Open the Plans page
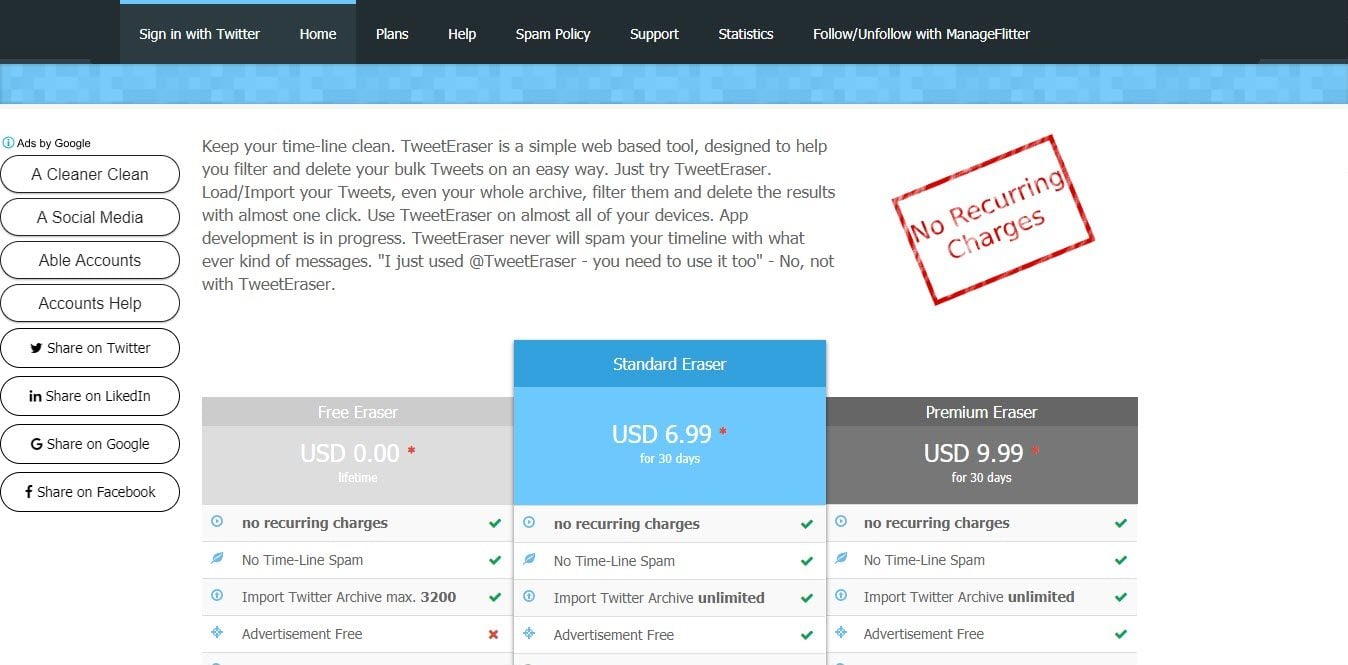1348x665 pixels. pyautogui.click(x=392, y=34)
